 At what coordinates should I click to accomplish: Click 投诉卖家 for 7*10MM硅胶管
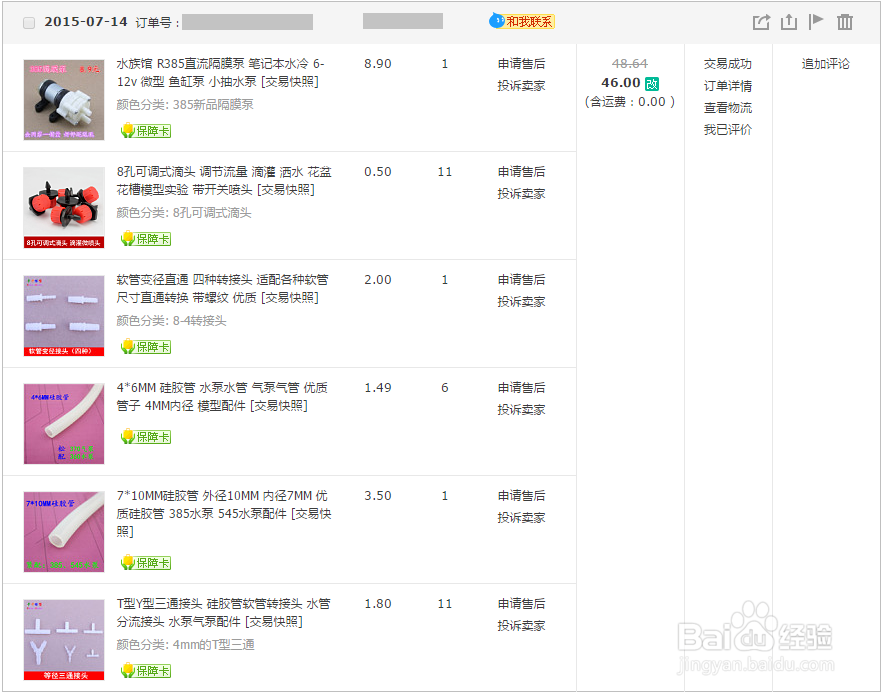[x=521, y=518]
